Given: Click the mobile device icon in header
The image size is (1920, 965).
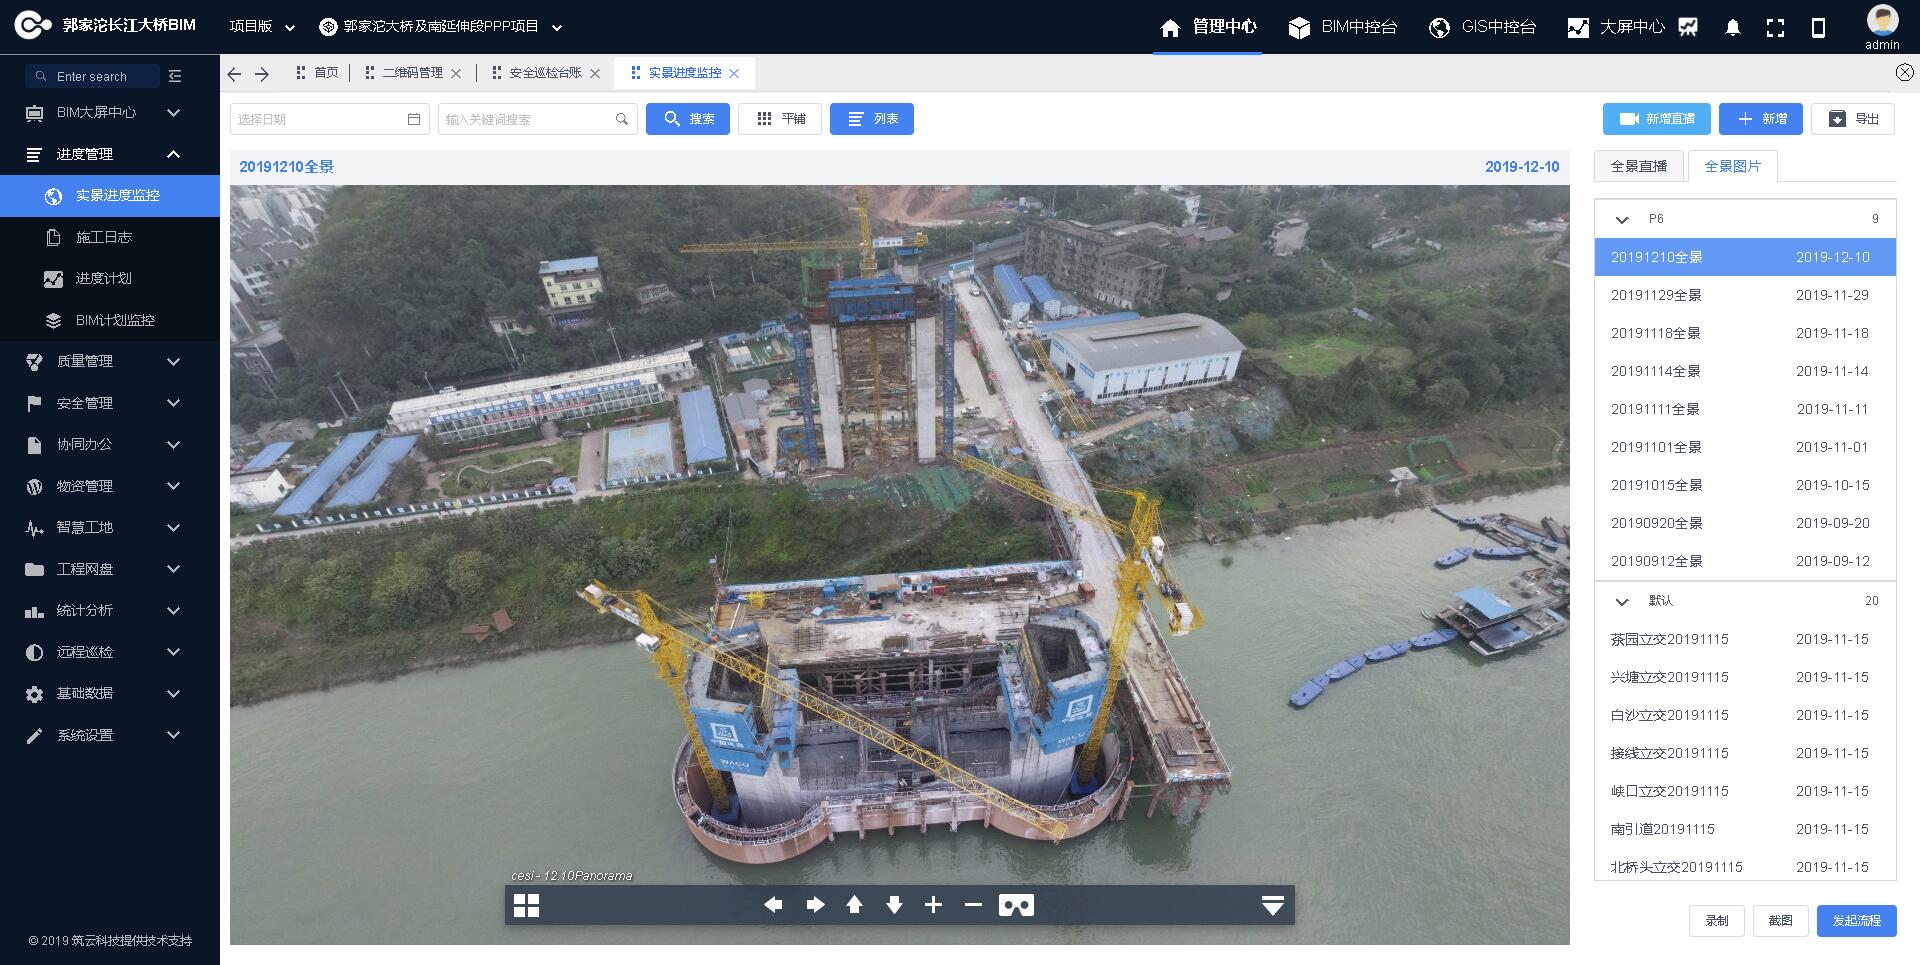Looking at the screenshot, I should (1818, 28).
